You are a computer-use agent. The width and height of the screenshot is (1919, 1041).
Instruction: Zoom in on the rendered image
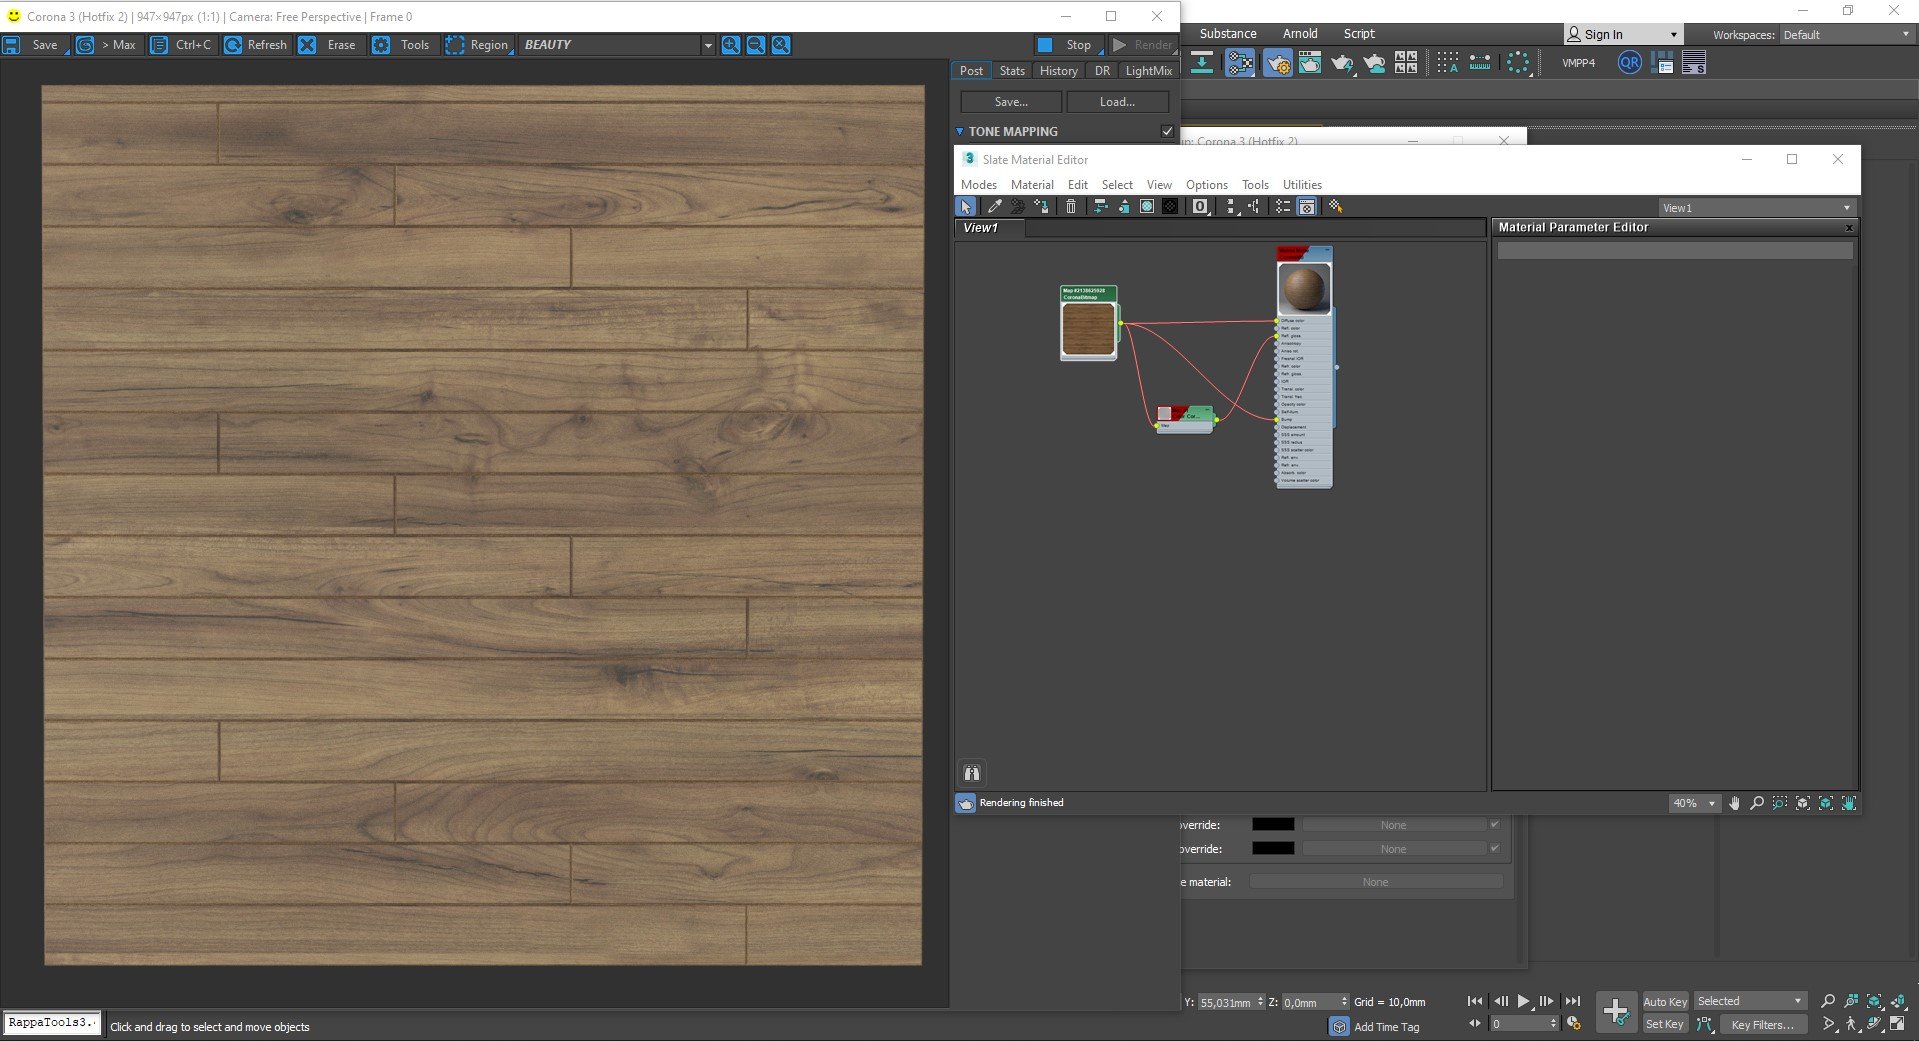[x=731, y=45]
